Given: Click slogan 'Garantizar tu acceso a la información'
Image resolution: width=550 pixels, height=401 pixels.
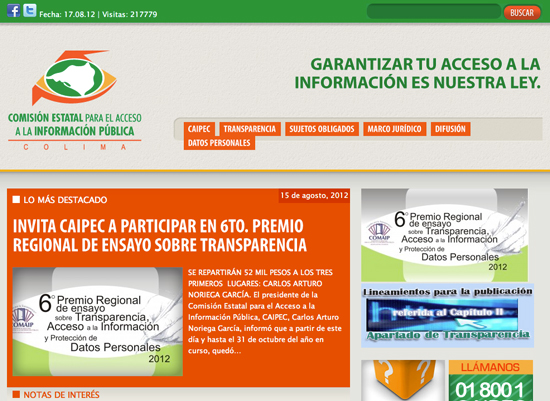Looking at the screenshot, I should tap(417, 73).
